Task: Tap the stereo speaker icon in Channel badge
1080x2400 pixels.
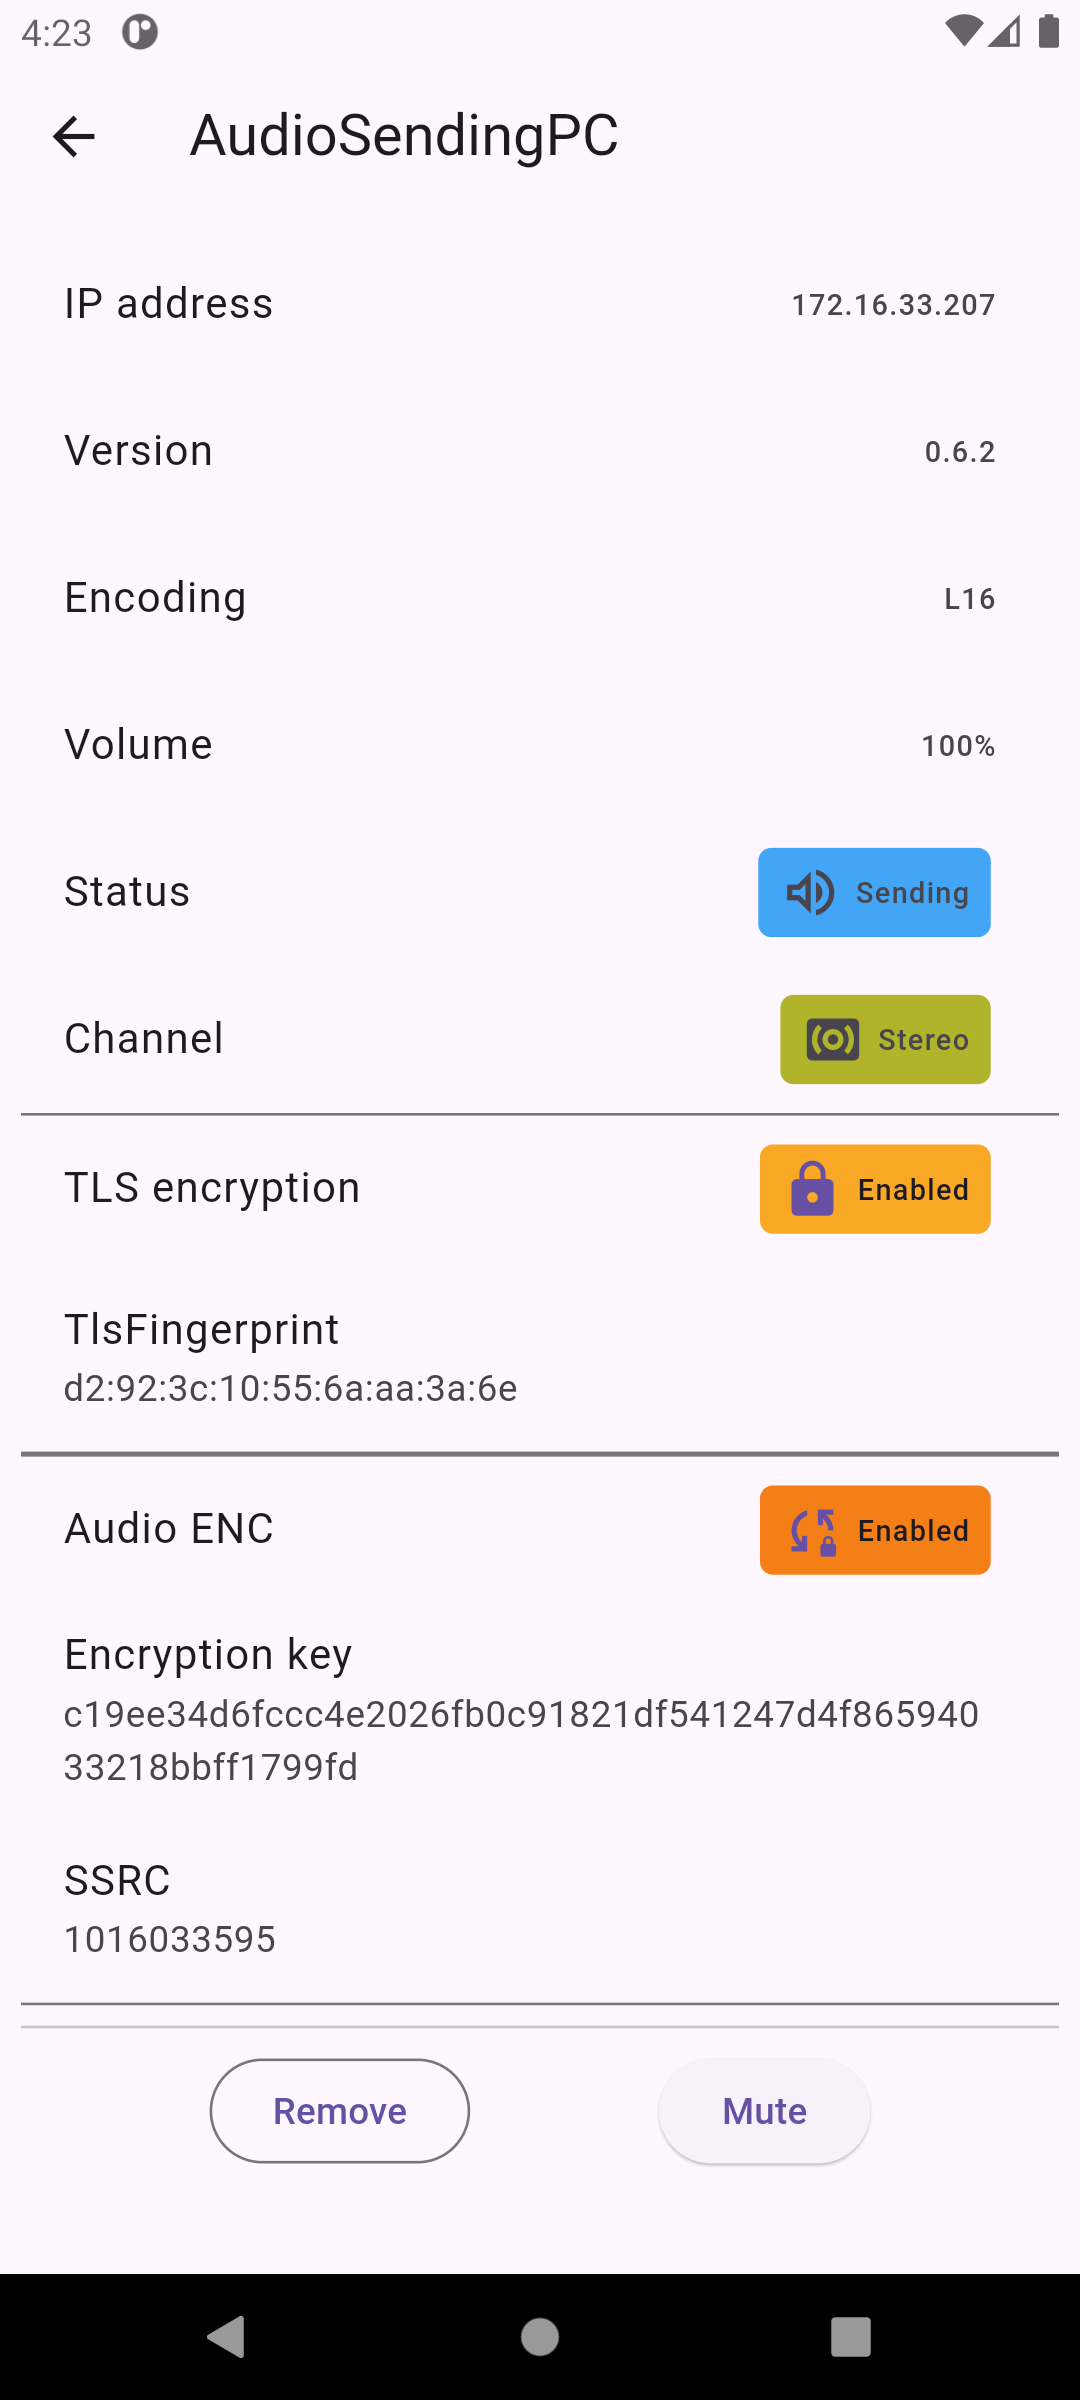Action: [833, 1040]
